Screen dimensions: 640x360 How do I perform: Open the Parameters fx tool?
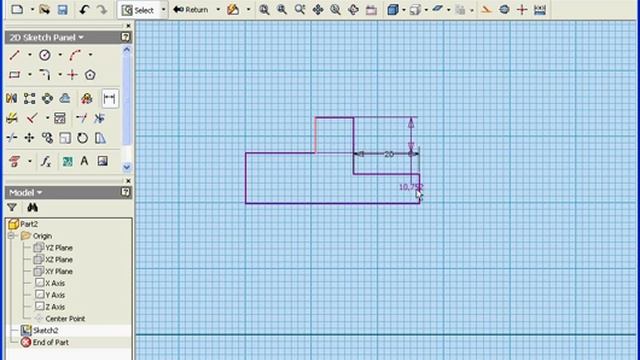[x=46, y=162]
